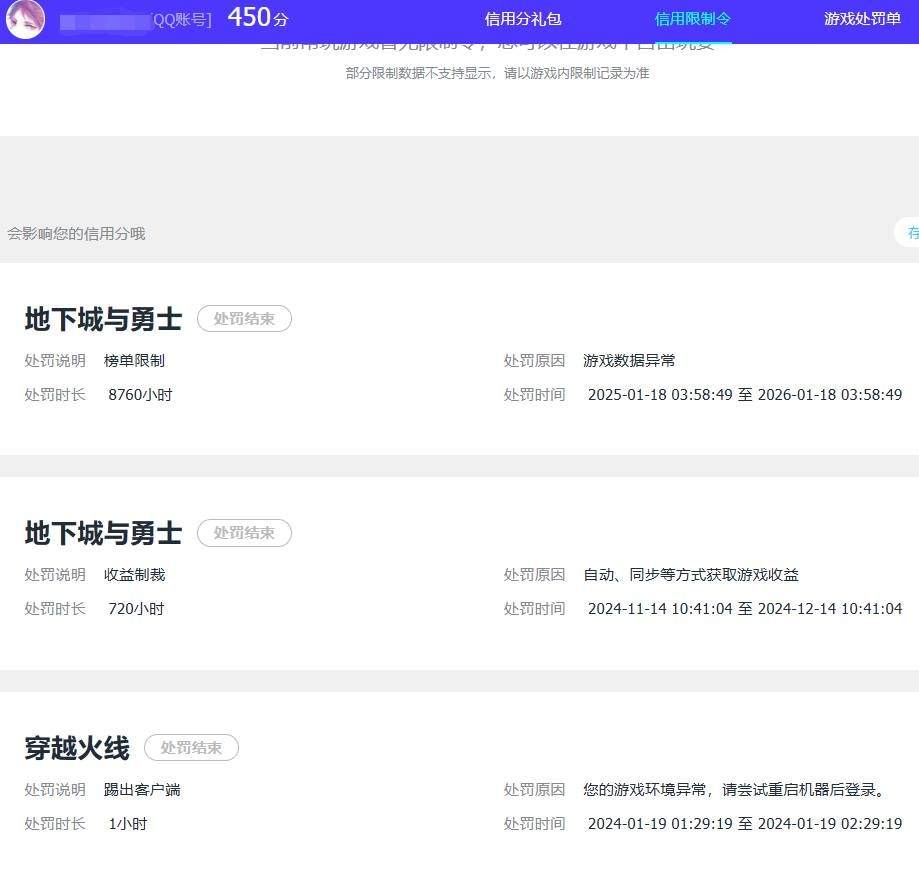Open the 信用分礼包 tab
The width and height of the screenshot is (919, 877).
coord(523,19)
